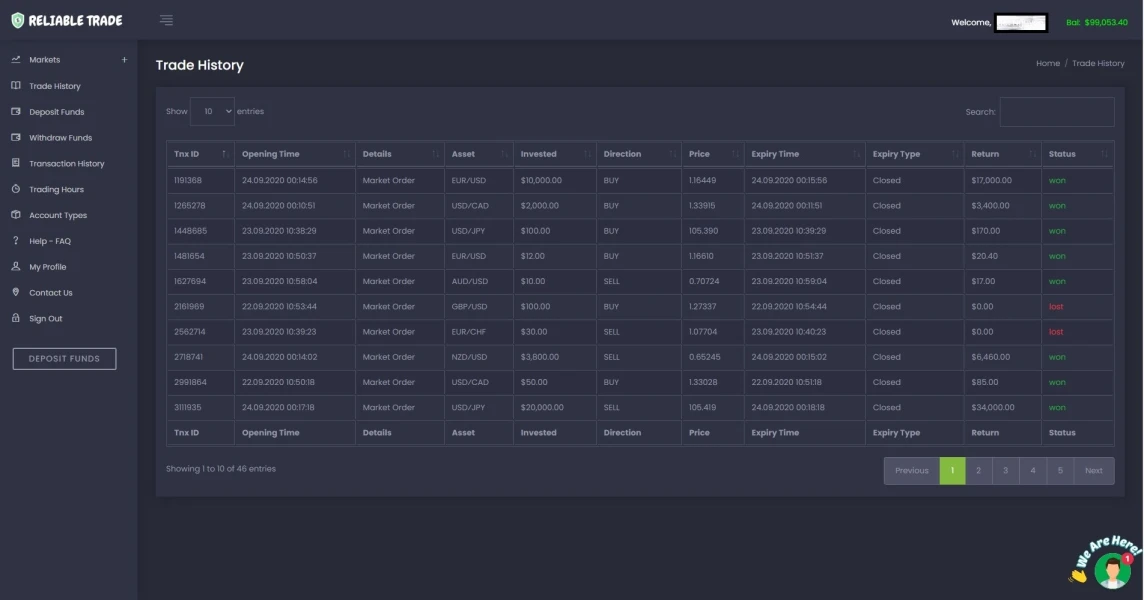
Task: Sort table by Invested column header
Action: [553, 154]
